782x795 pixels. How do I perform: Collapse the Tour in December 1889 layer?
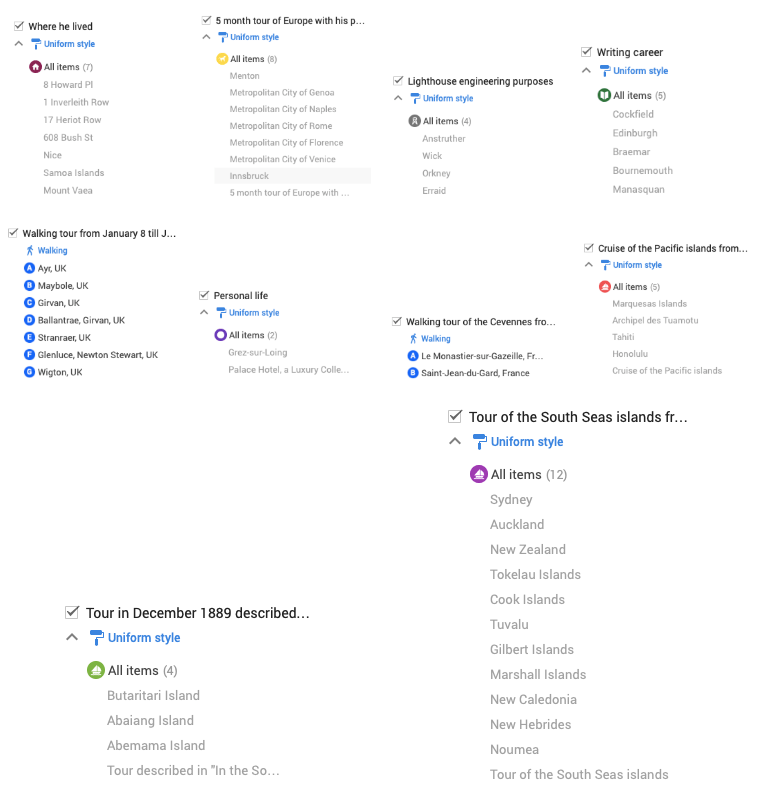tap(71, 637)
